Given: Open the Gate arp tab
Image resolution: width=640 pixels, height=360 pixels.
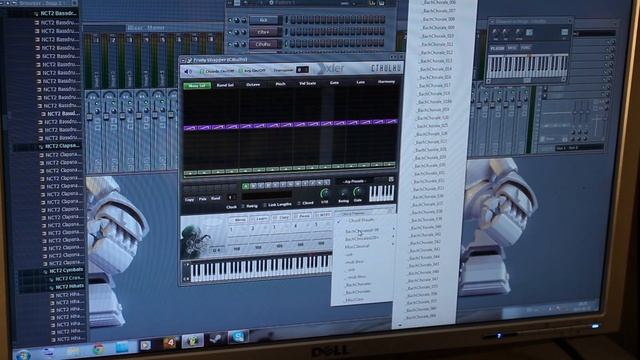Looking at the screenshot, I should [334, 83].
